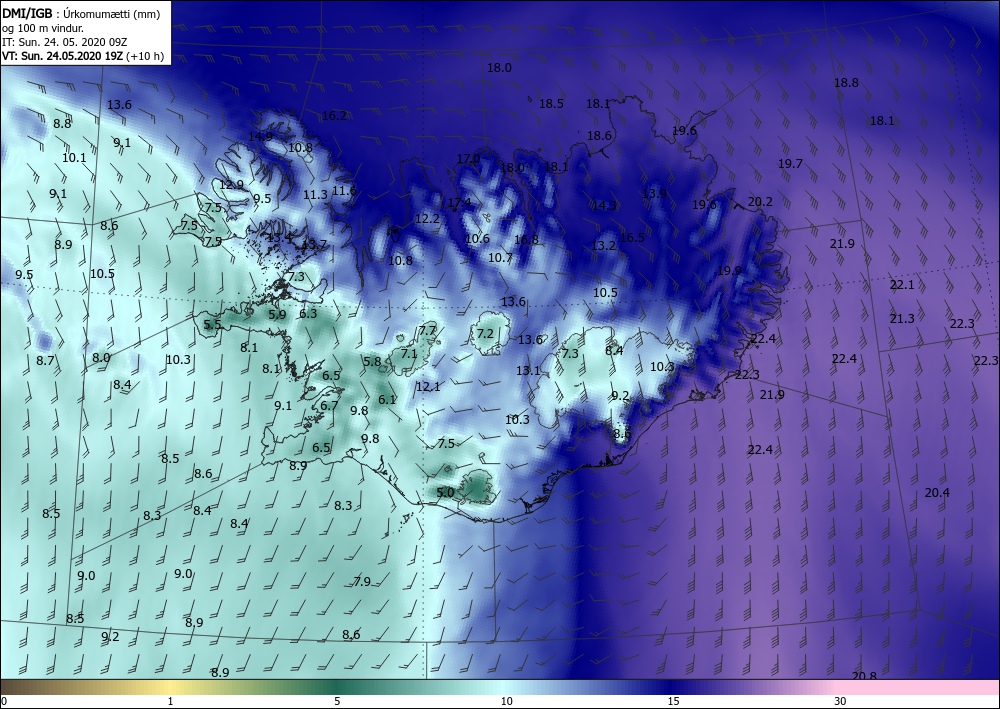The width and height of the screenshot is (1000, 709).
Task: Click the 12.2 value on the map
Action: 427,219
